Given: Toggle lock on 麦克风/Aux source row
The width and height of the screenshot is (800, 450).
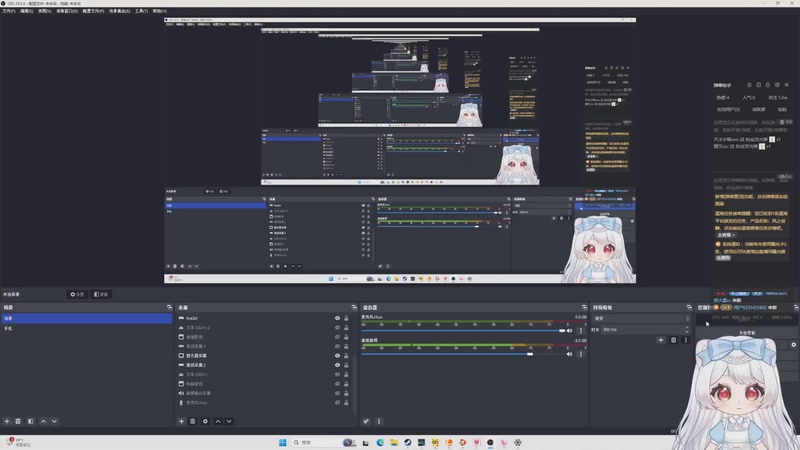Looking at the screenshot, I should pos(346,403).
